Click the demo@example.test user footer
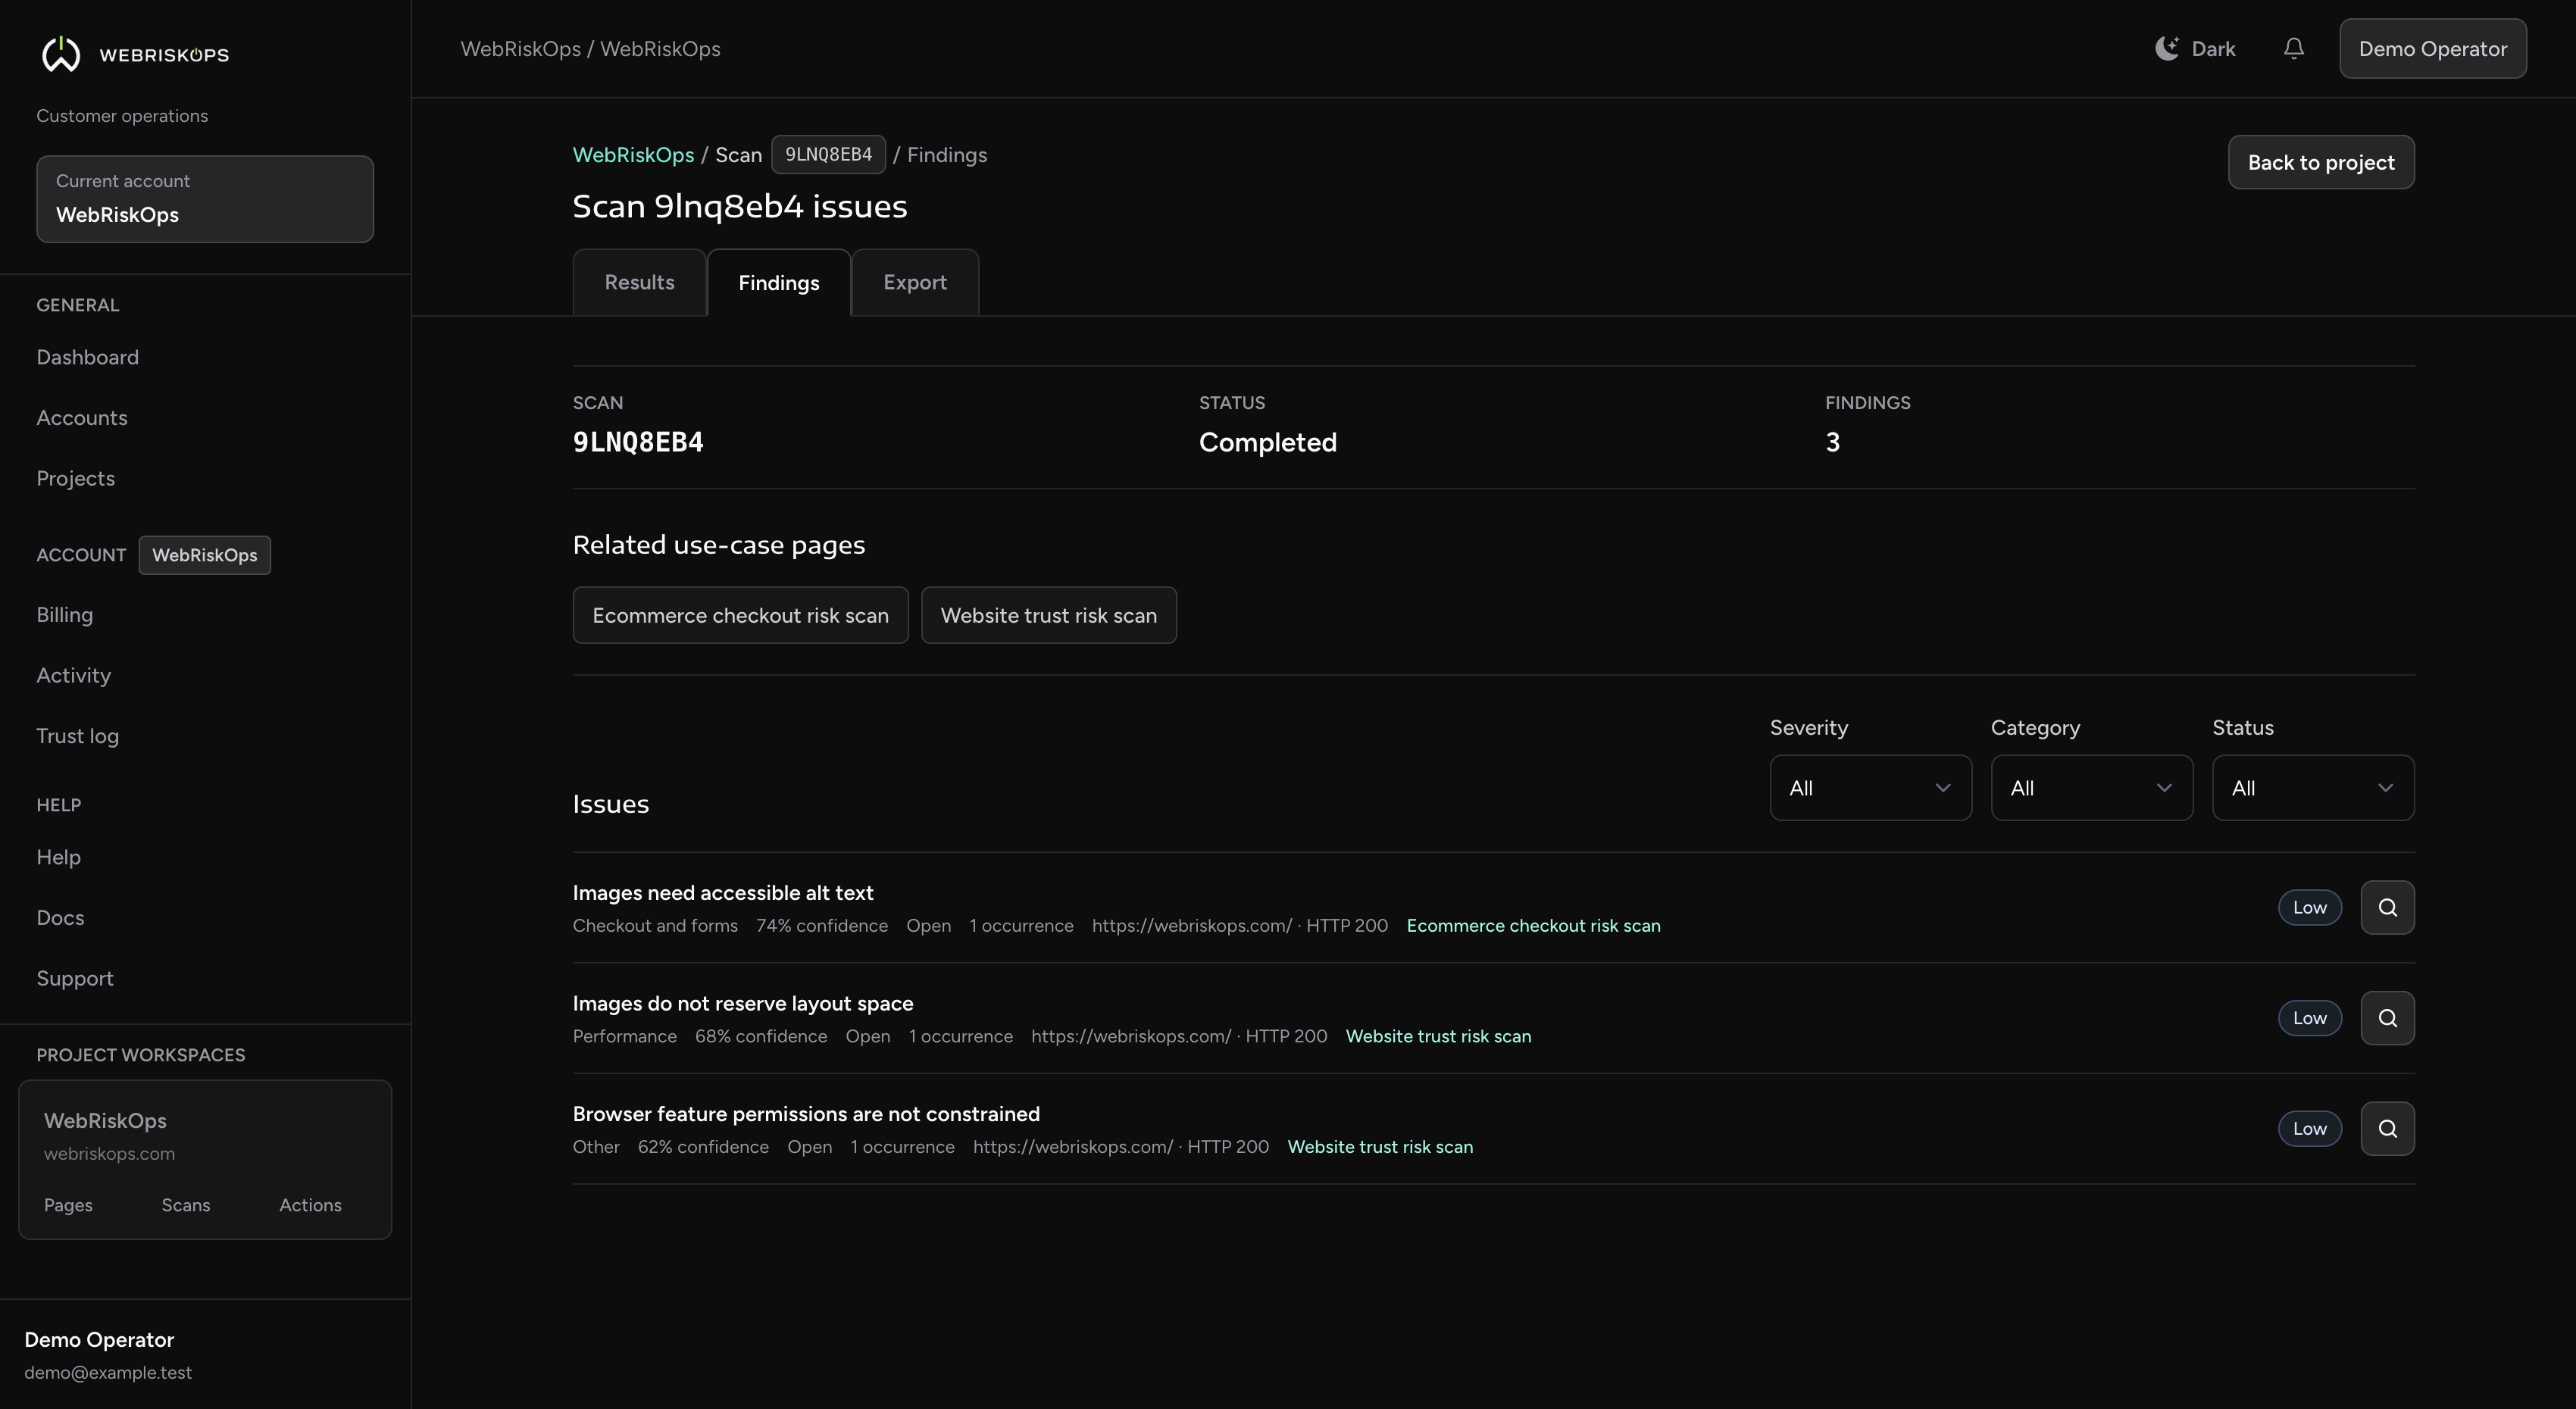This screenshot has width=2576, height=1409. click(108, 1373)
